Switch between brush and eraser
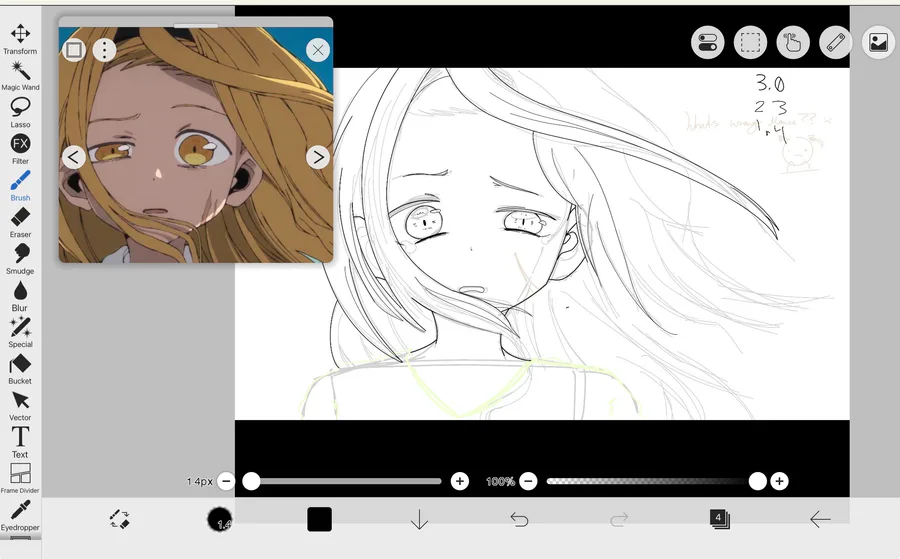The image size is (900, 559). (x=119, y=519)
